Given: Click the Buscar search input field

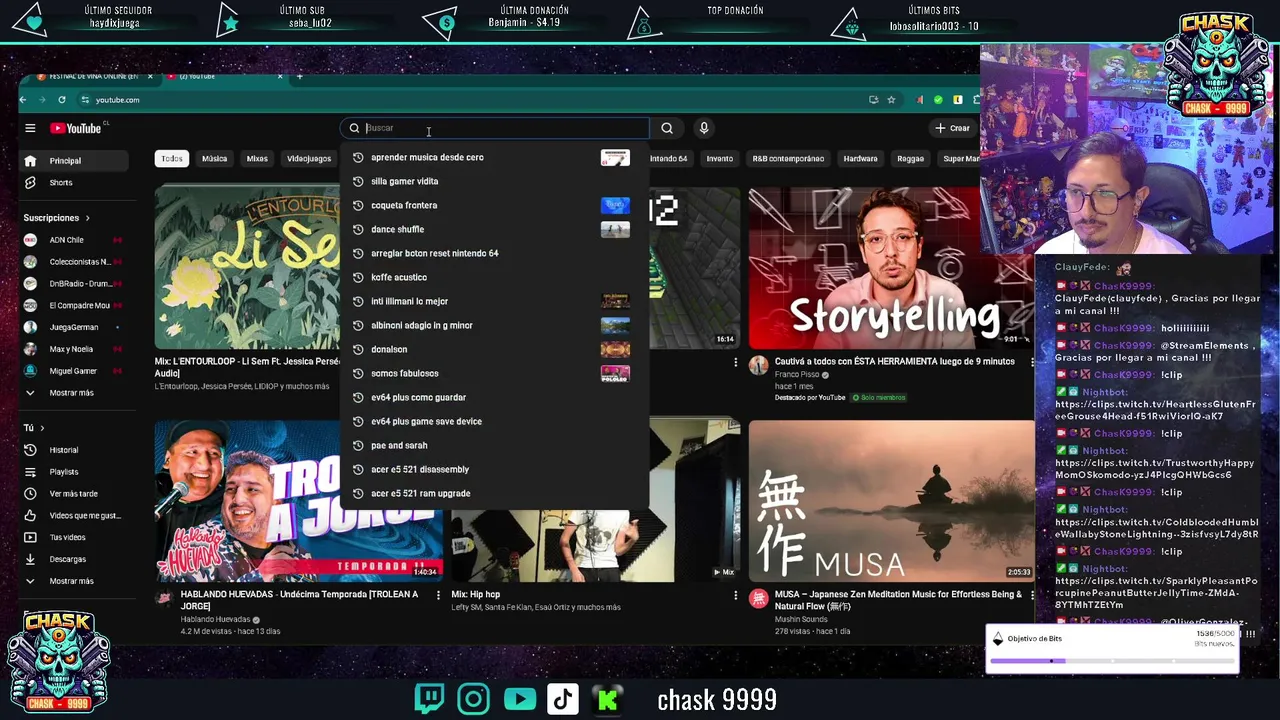Looking at the screenshot, I should point(494,128).
